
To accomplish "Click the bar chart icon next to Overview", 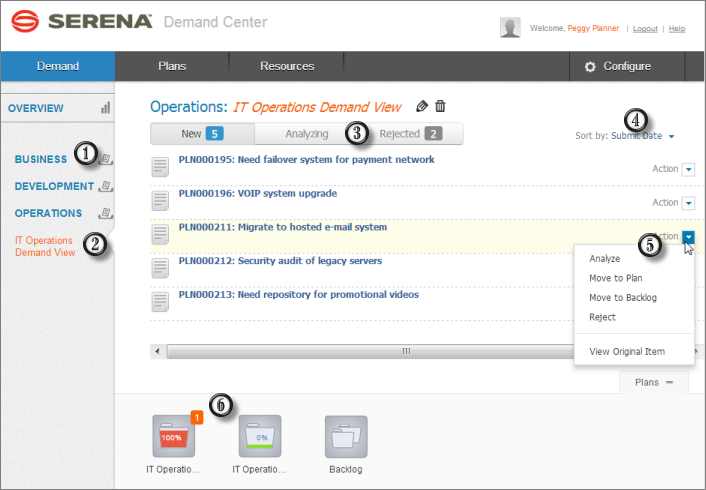I will point(105,108).
